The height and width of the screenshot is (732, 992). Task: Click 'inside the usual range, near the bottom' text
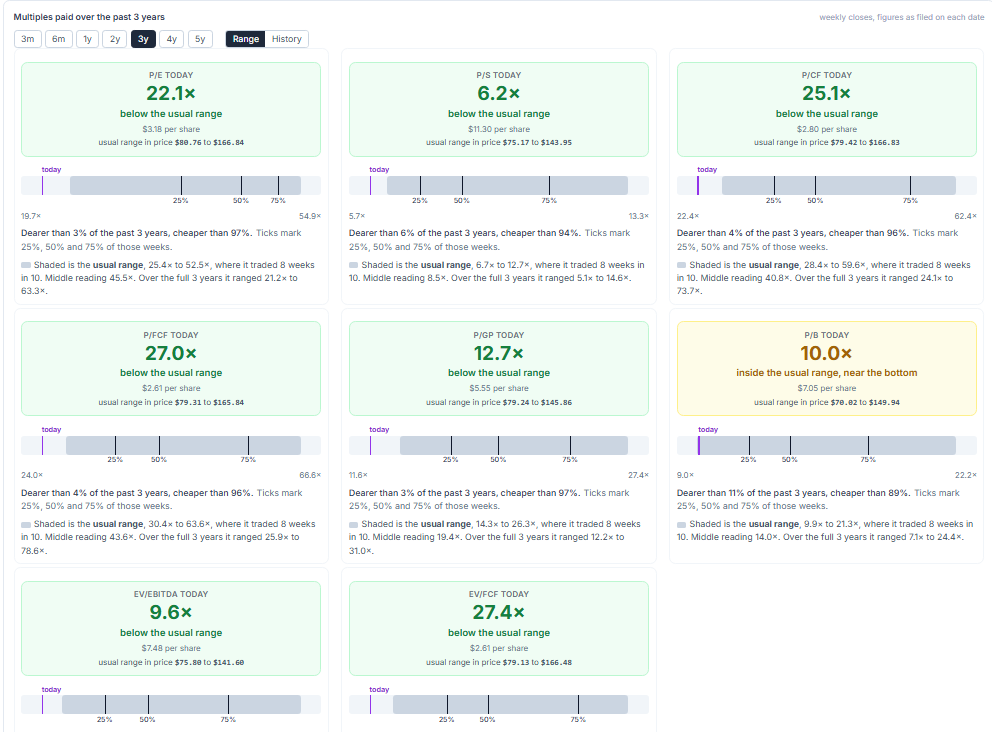[826, 373]
